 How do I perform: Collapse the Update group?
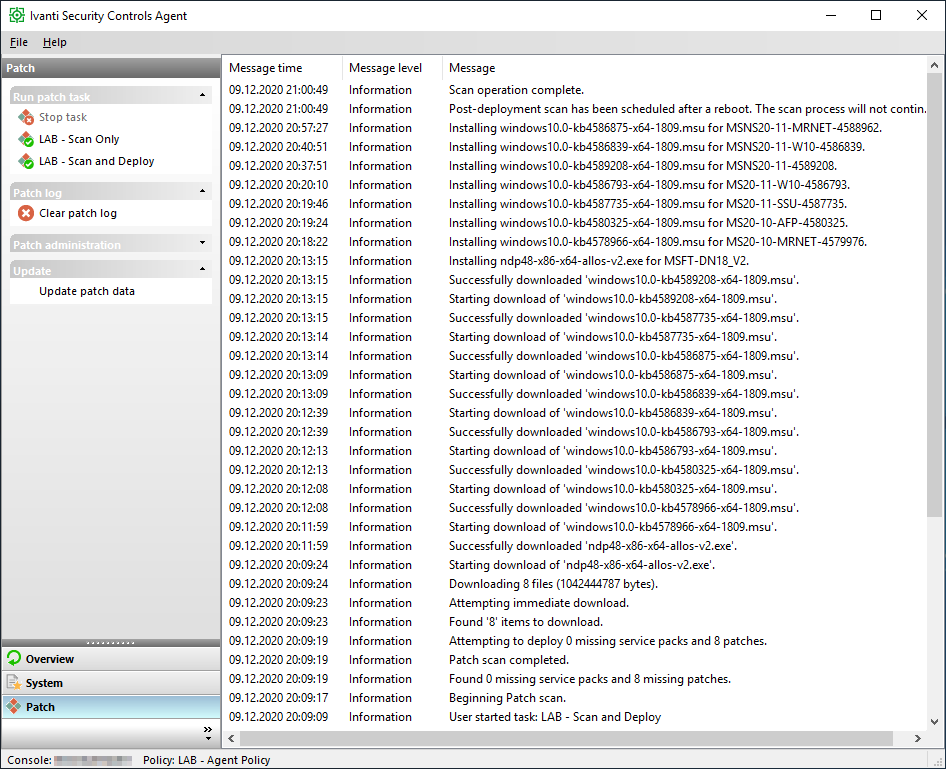coord(202,269)
